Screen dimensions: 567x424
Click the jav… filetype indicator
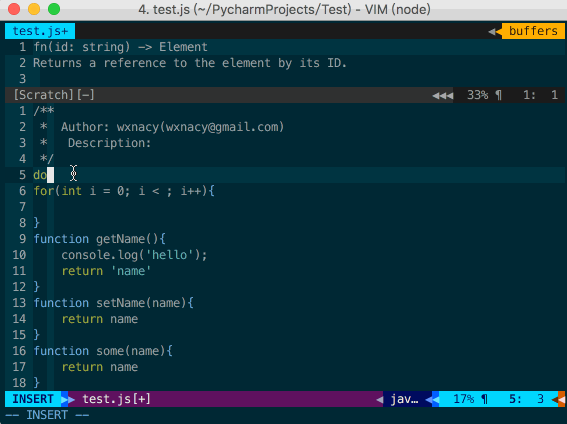(x=405, y=399)
